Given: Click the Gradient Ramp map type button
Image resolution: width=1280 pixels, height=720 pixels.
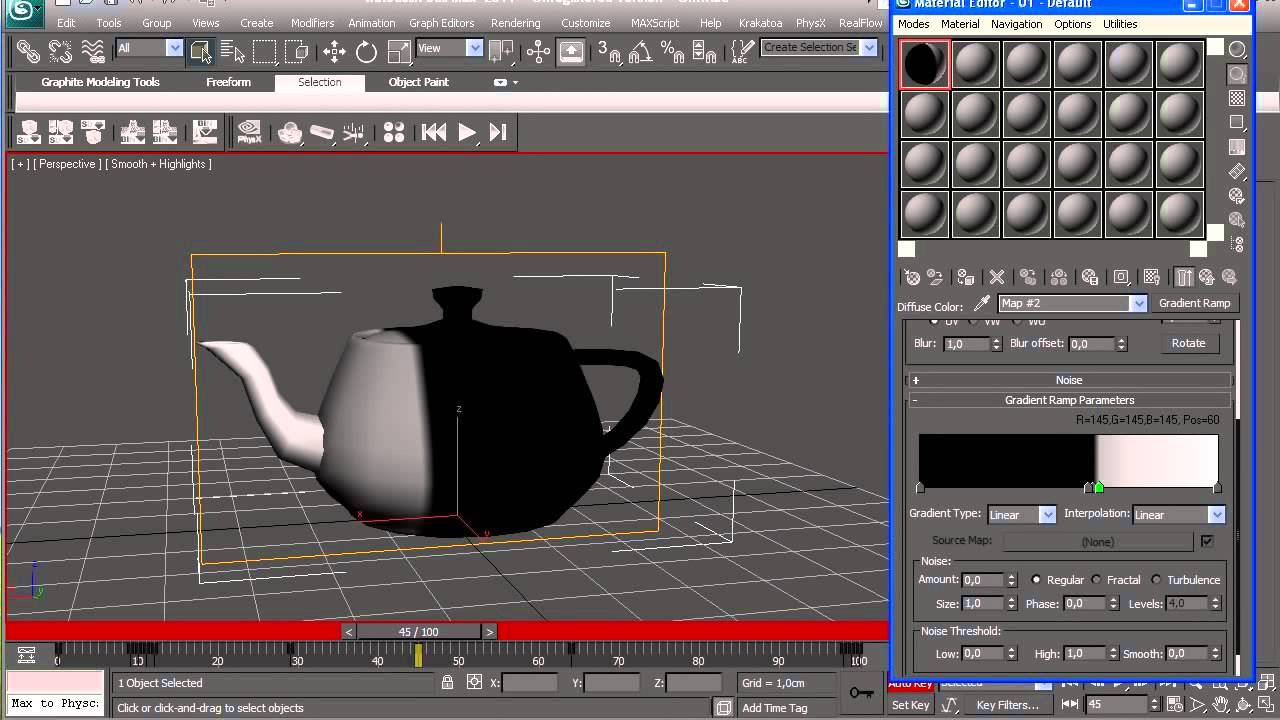Looking at the screenshot, I should [x=1194, y=303].
